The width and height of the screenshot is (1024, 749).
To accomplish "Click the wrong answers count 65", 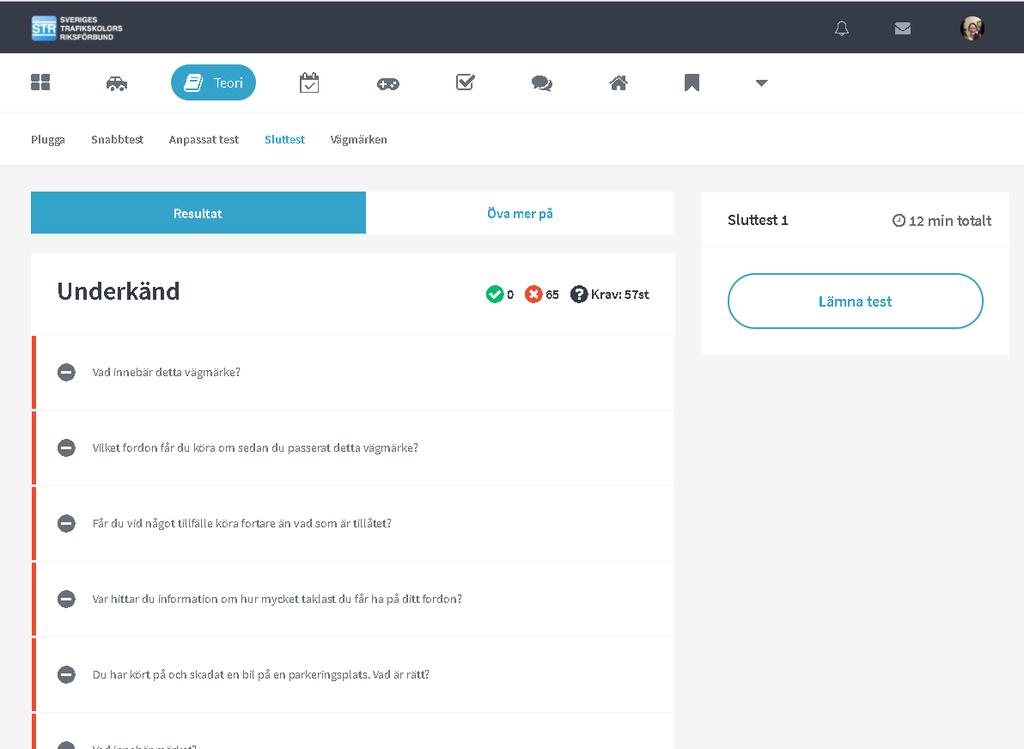I will tap(552, 295).
